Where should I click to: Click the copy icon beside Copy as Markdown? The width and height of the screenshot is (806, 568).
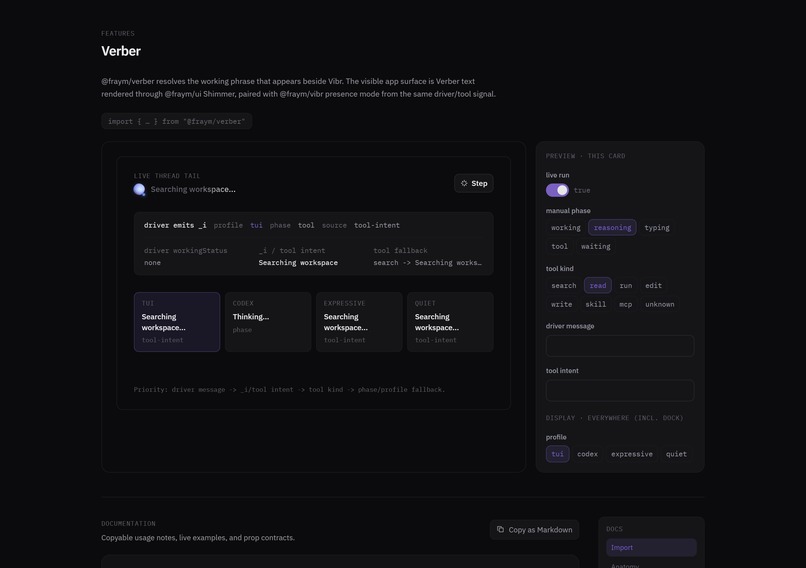point(500,529)
